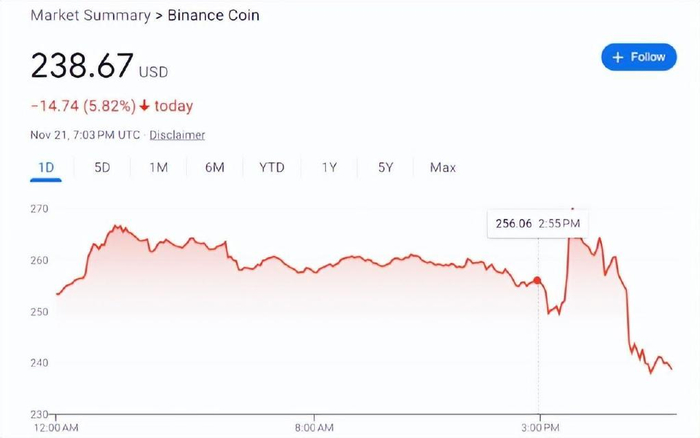The width and height of the screenshot is (700, 438).
Task: Switch to the 5D time range tab
Action: point(102,168)
